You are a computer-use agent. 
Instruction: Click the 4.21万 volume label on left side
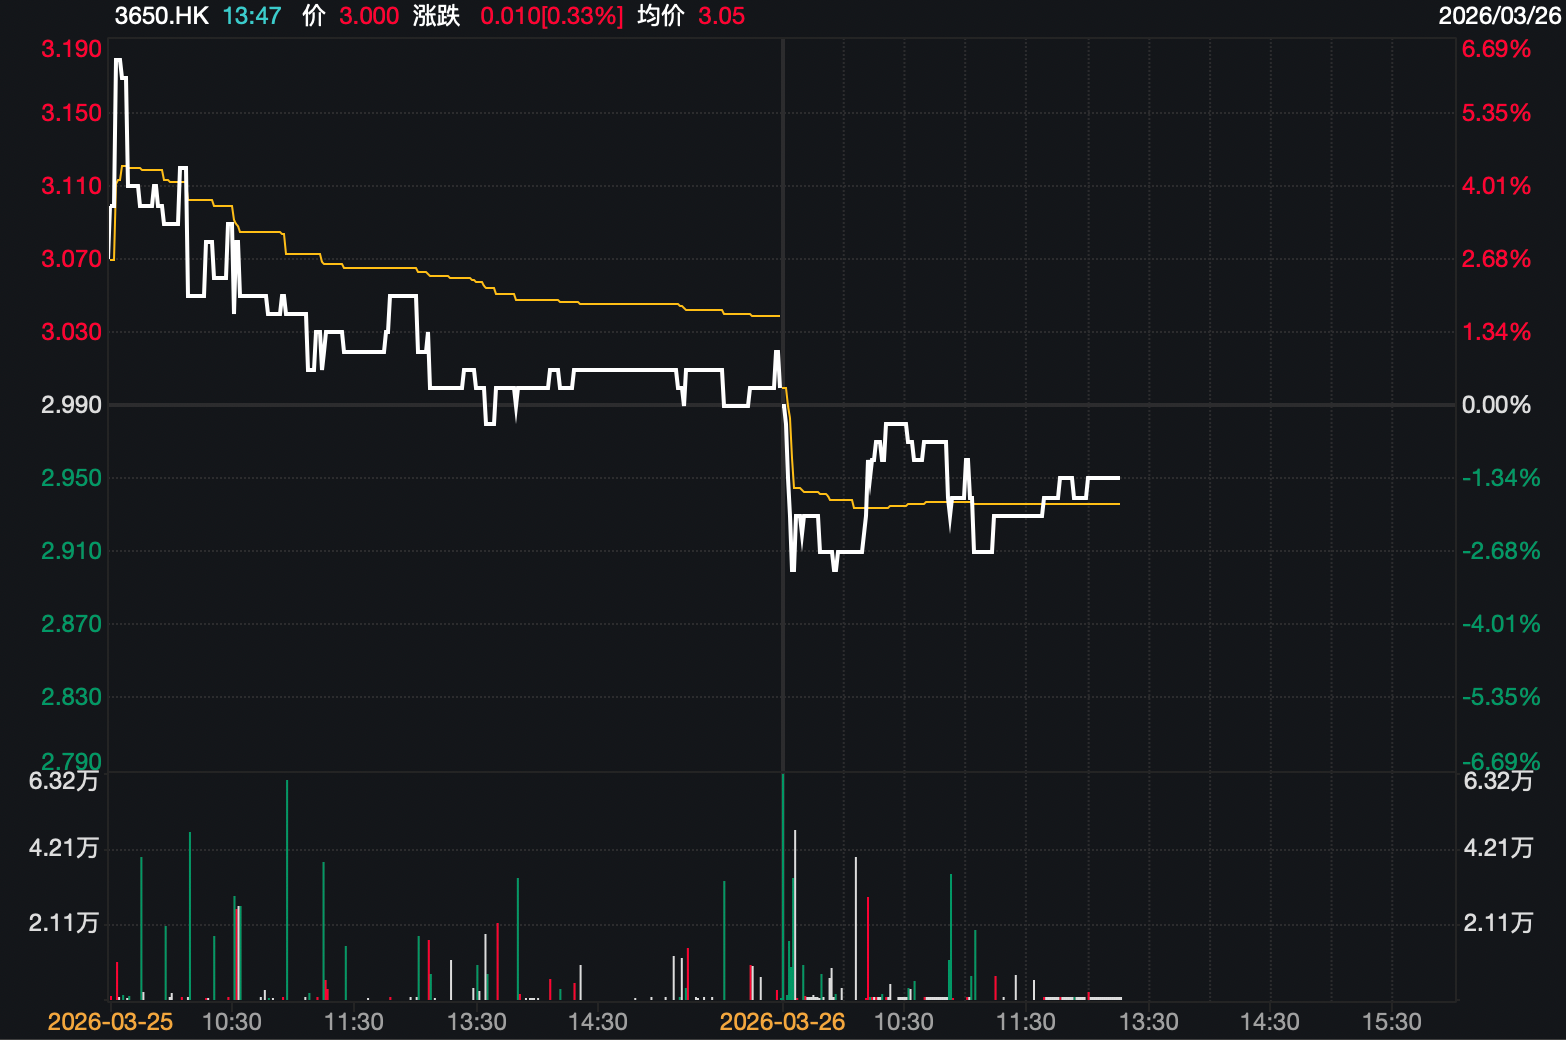pyautogui.click(x=64, y=848)
